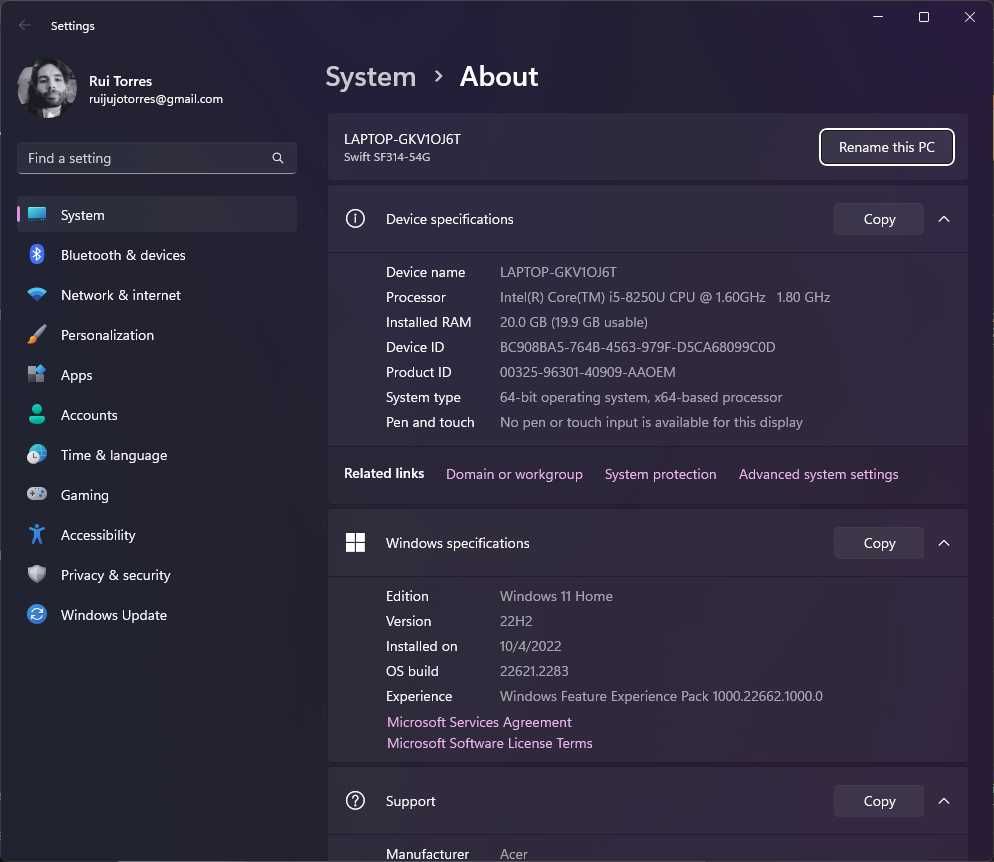
Task: Go to Privacy & security
Action: pyautogui.click(x=157, y=574)
